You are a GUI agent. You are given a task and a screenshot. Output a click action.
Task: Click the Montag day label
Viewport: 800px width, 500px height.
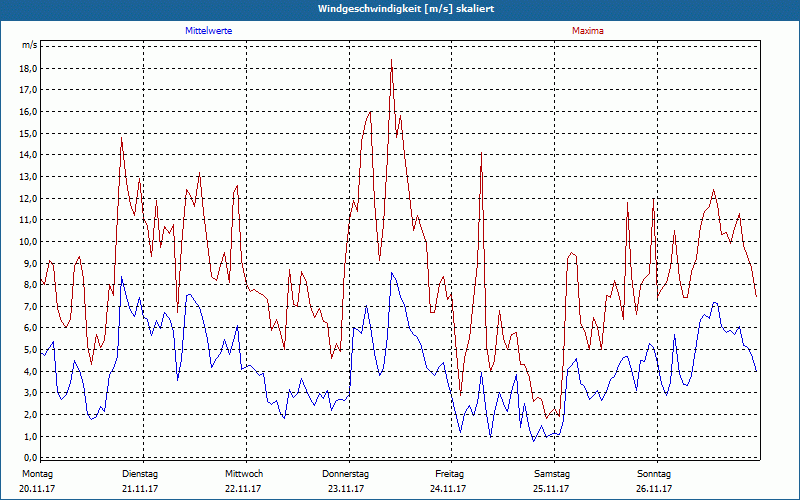tap(37, 474)
